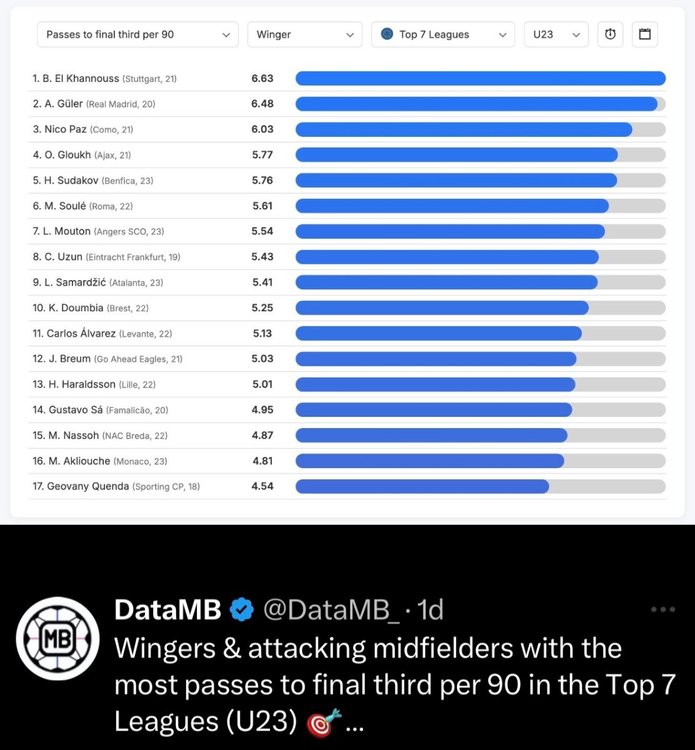Select the B. El Khannouss row
This screenshot has height=750, width=695.
[x=347, y=78]
